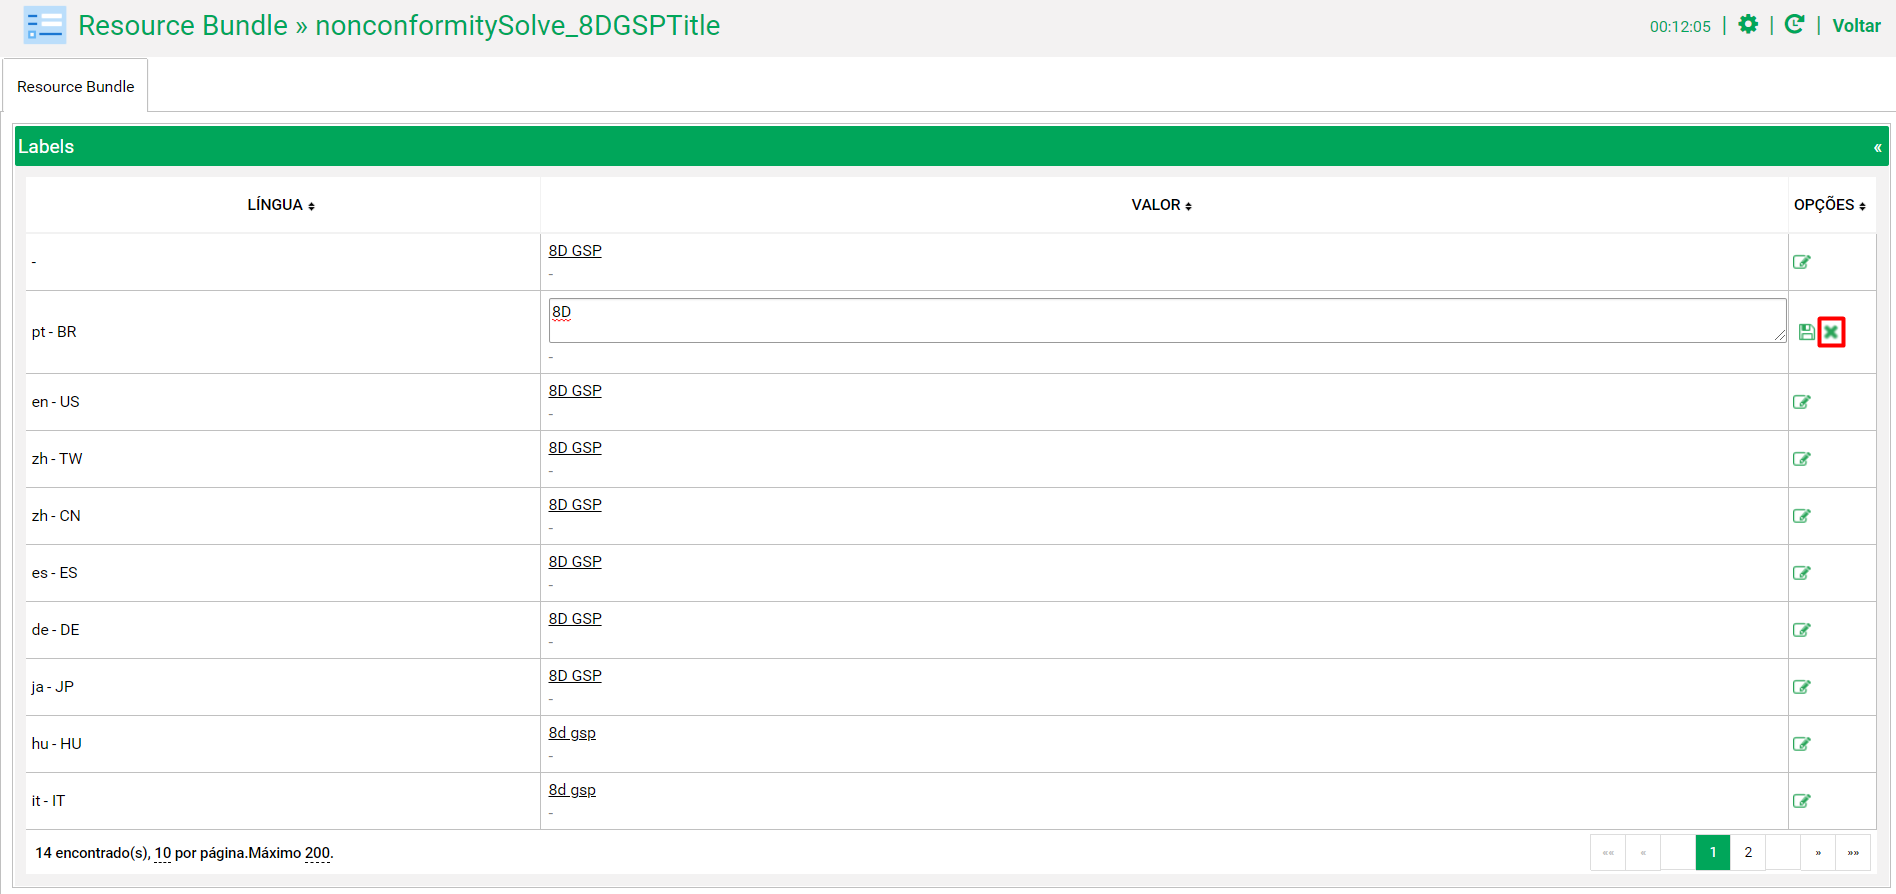
Task: Click the pt - BR value text field
Action: point(1167,320)
